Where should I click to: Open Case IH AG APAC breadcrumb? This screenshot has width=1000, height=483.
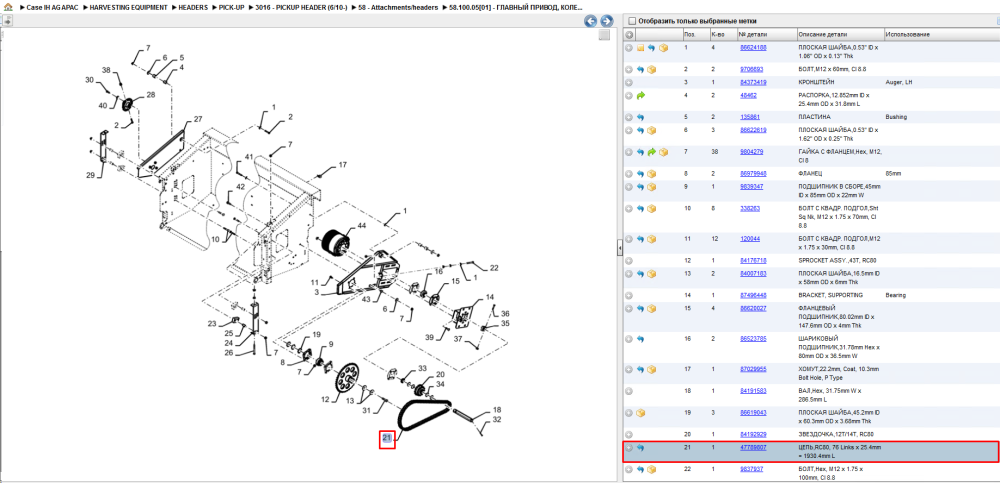pos(53,7)
